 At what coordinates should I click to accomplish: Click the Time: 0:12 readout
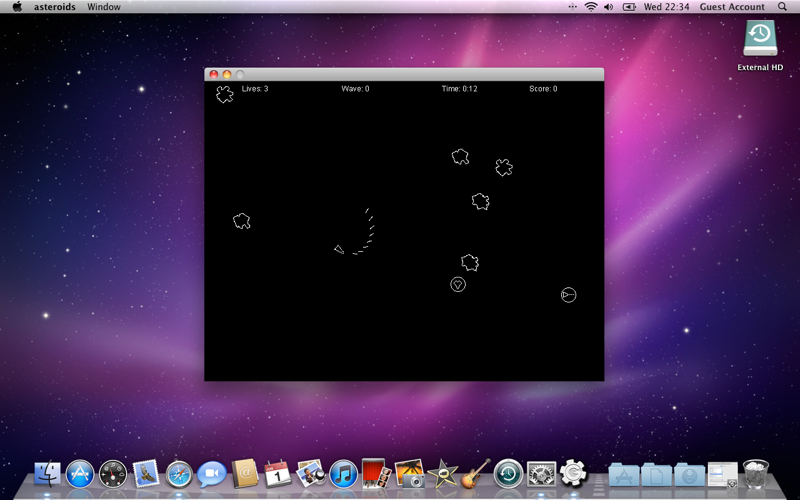459,89
